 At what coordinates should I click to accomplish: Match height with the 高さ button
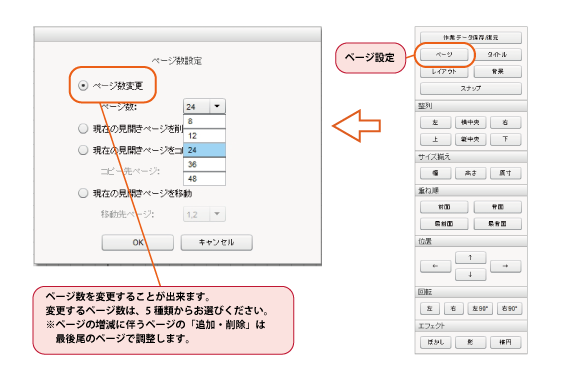[470, 173]
